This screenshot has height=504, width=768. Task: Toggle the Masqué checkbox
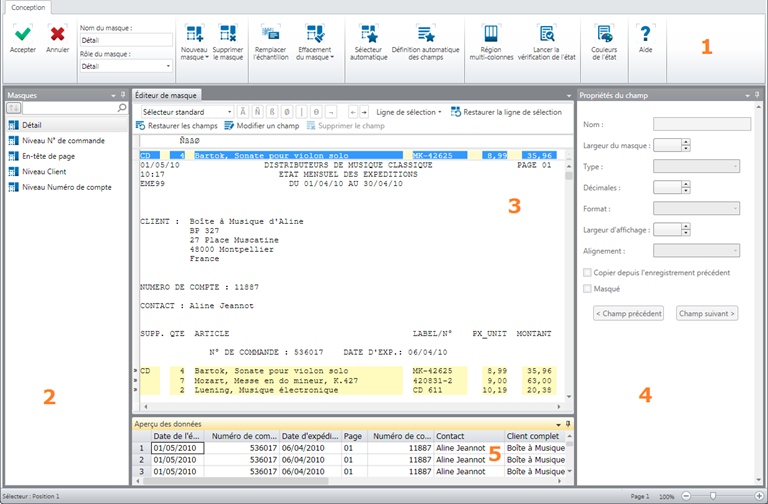point(587,288)
